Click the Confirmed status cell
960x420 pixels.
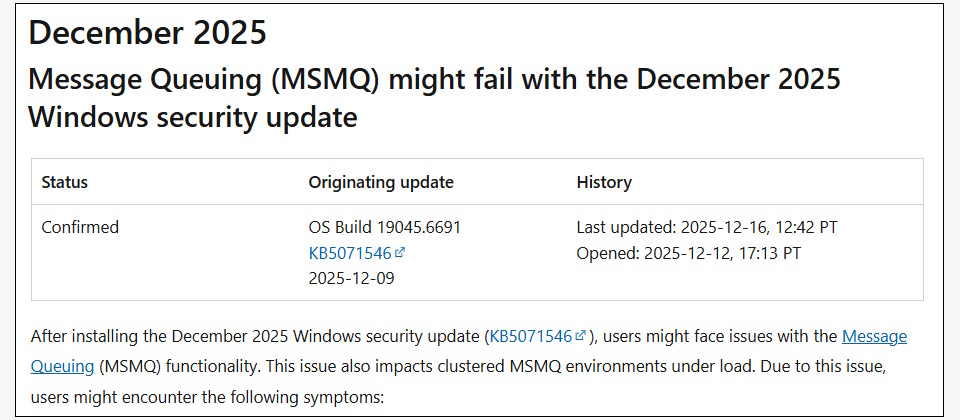[80, 227]
